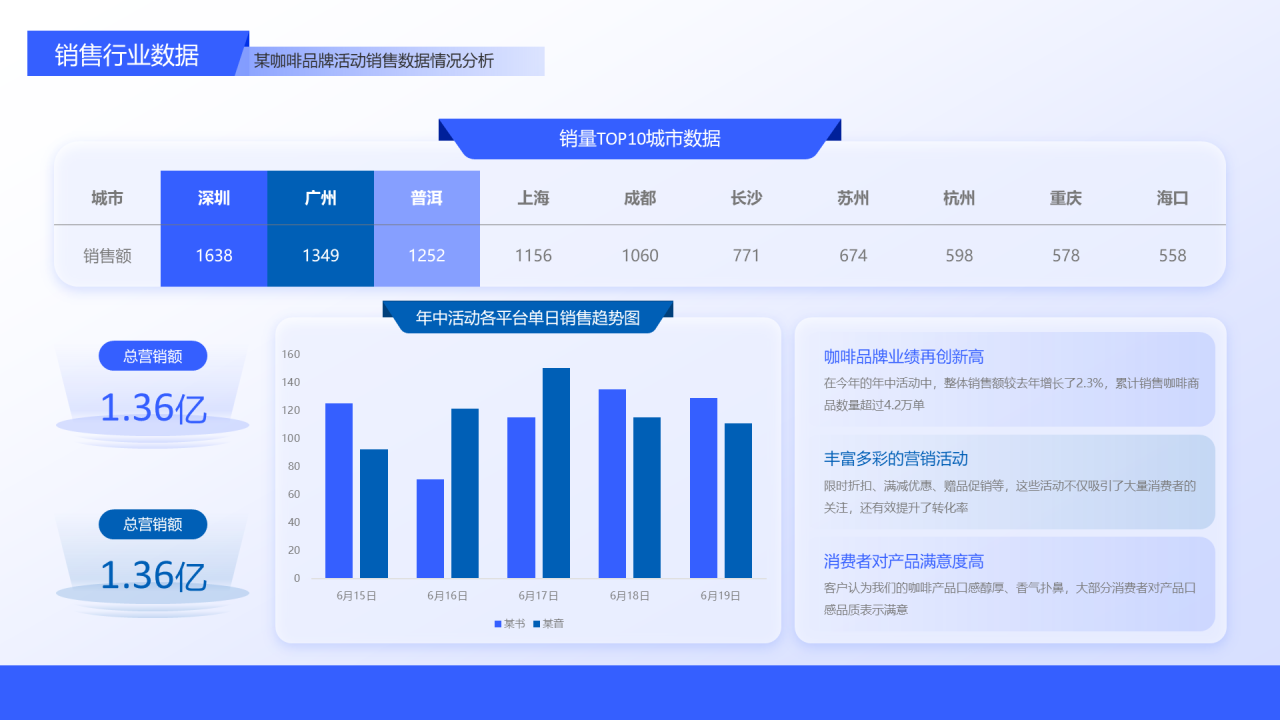Image resolution: width=1280 pixels, height=720 pixels.
Task: Select the lower 总营销额 badge
Action: (152, 524)
